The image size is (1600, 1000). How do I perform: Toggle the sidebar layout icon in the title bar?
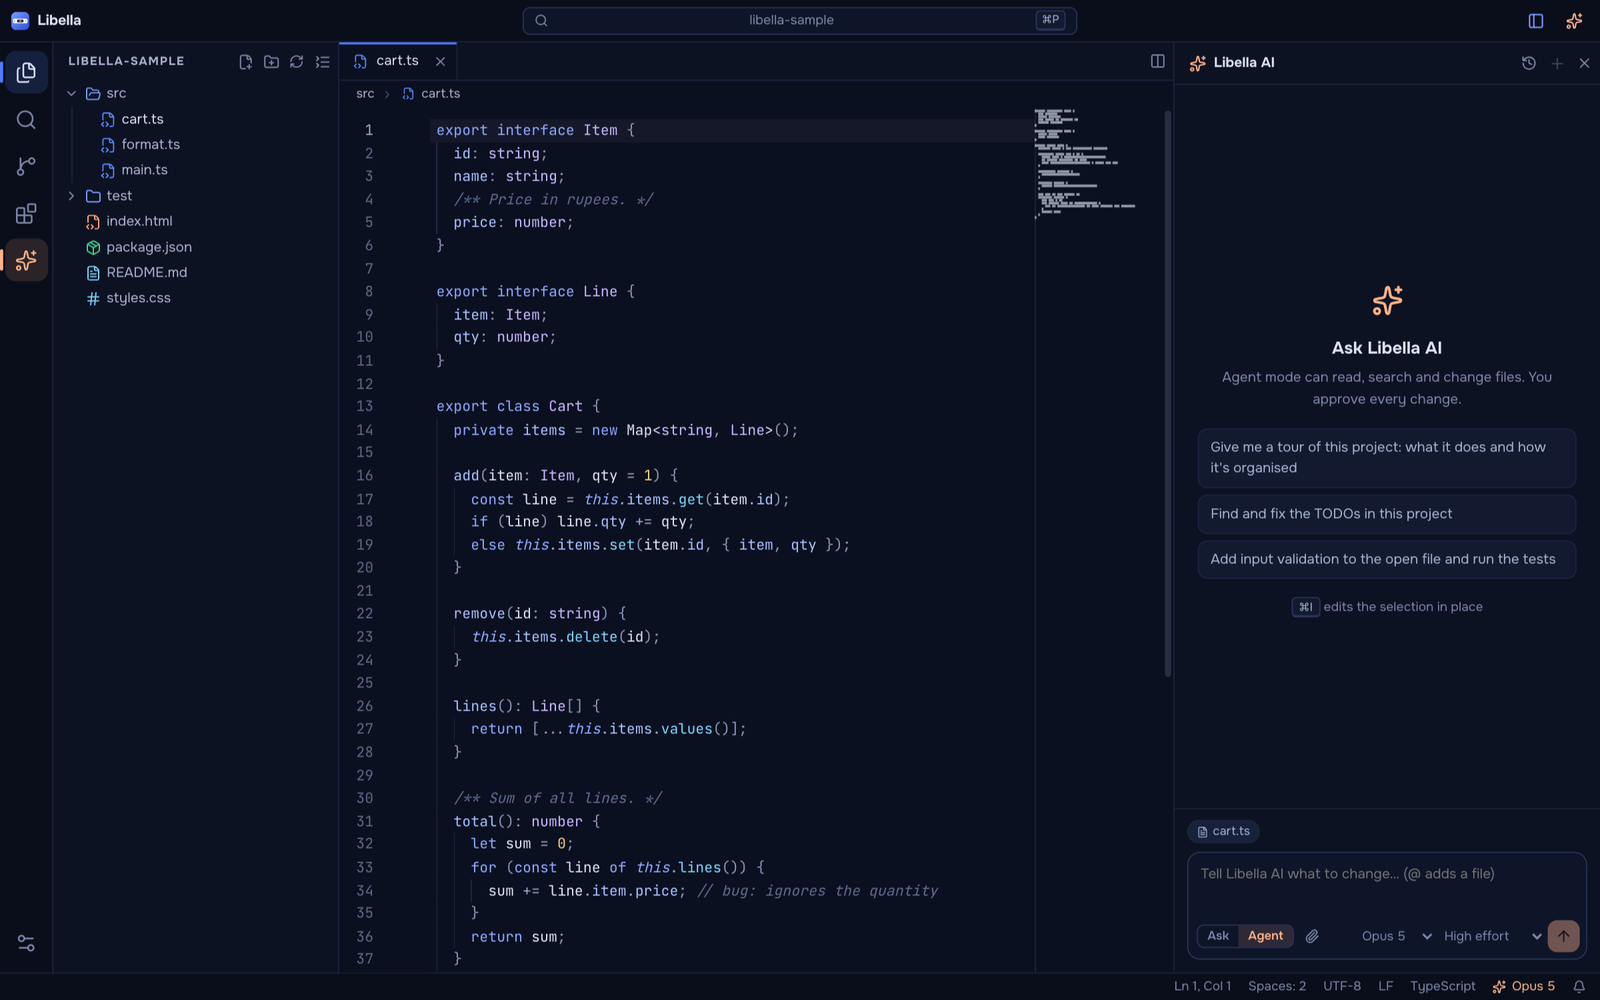(1536, 20)
